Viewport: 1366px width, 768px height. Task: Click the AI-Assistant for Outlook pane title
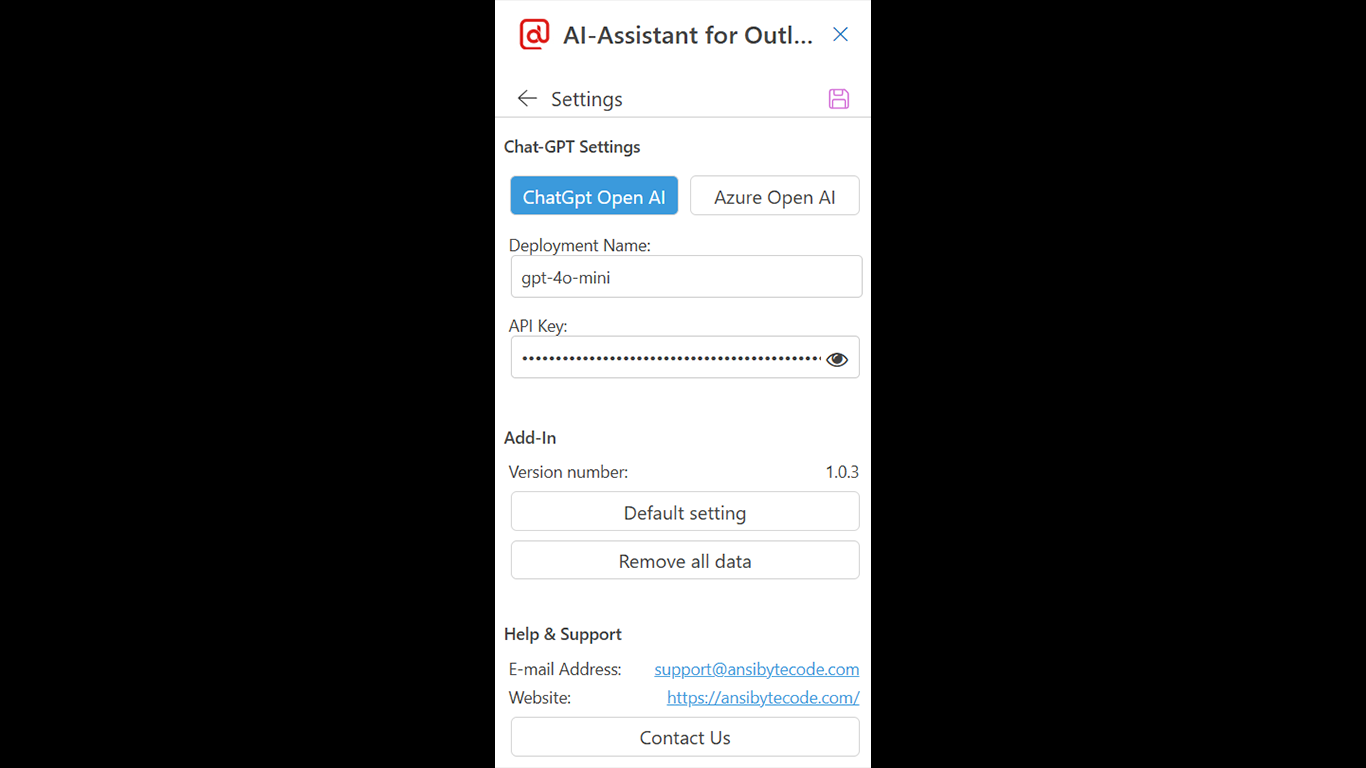click(688, 35)
